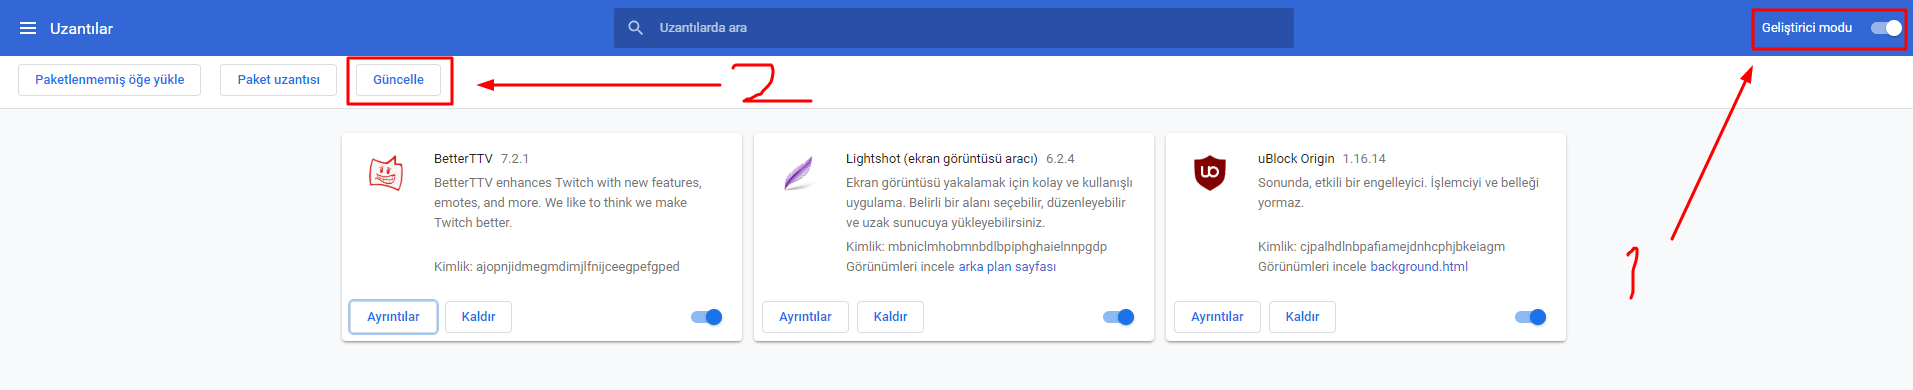The image size is (1913, 390).
Task: Click the BetterTTV Kimlik ID text
Action: pos(557,267)
